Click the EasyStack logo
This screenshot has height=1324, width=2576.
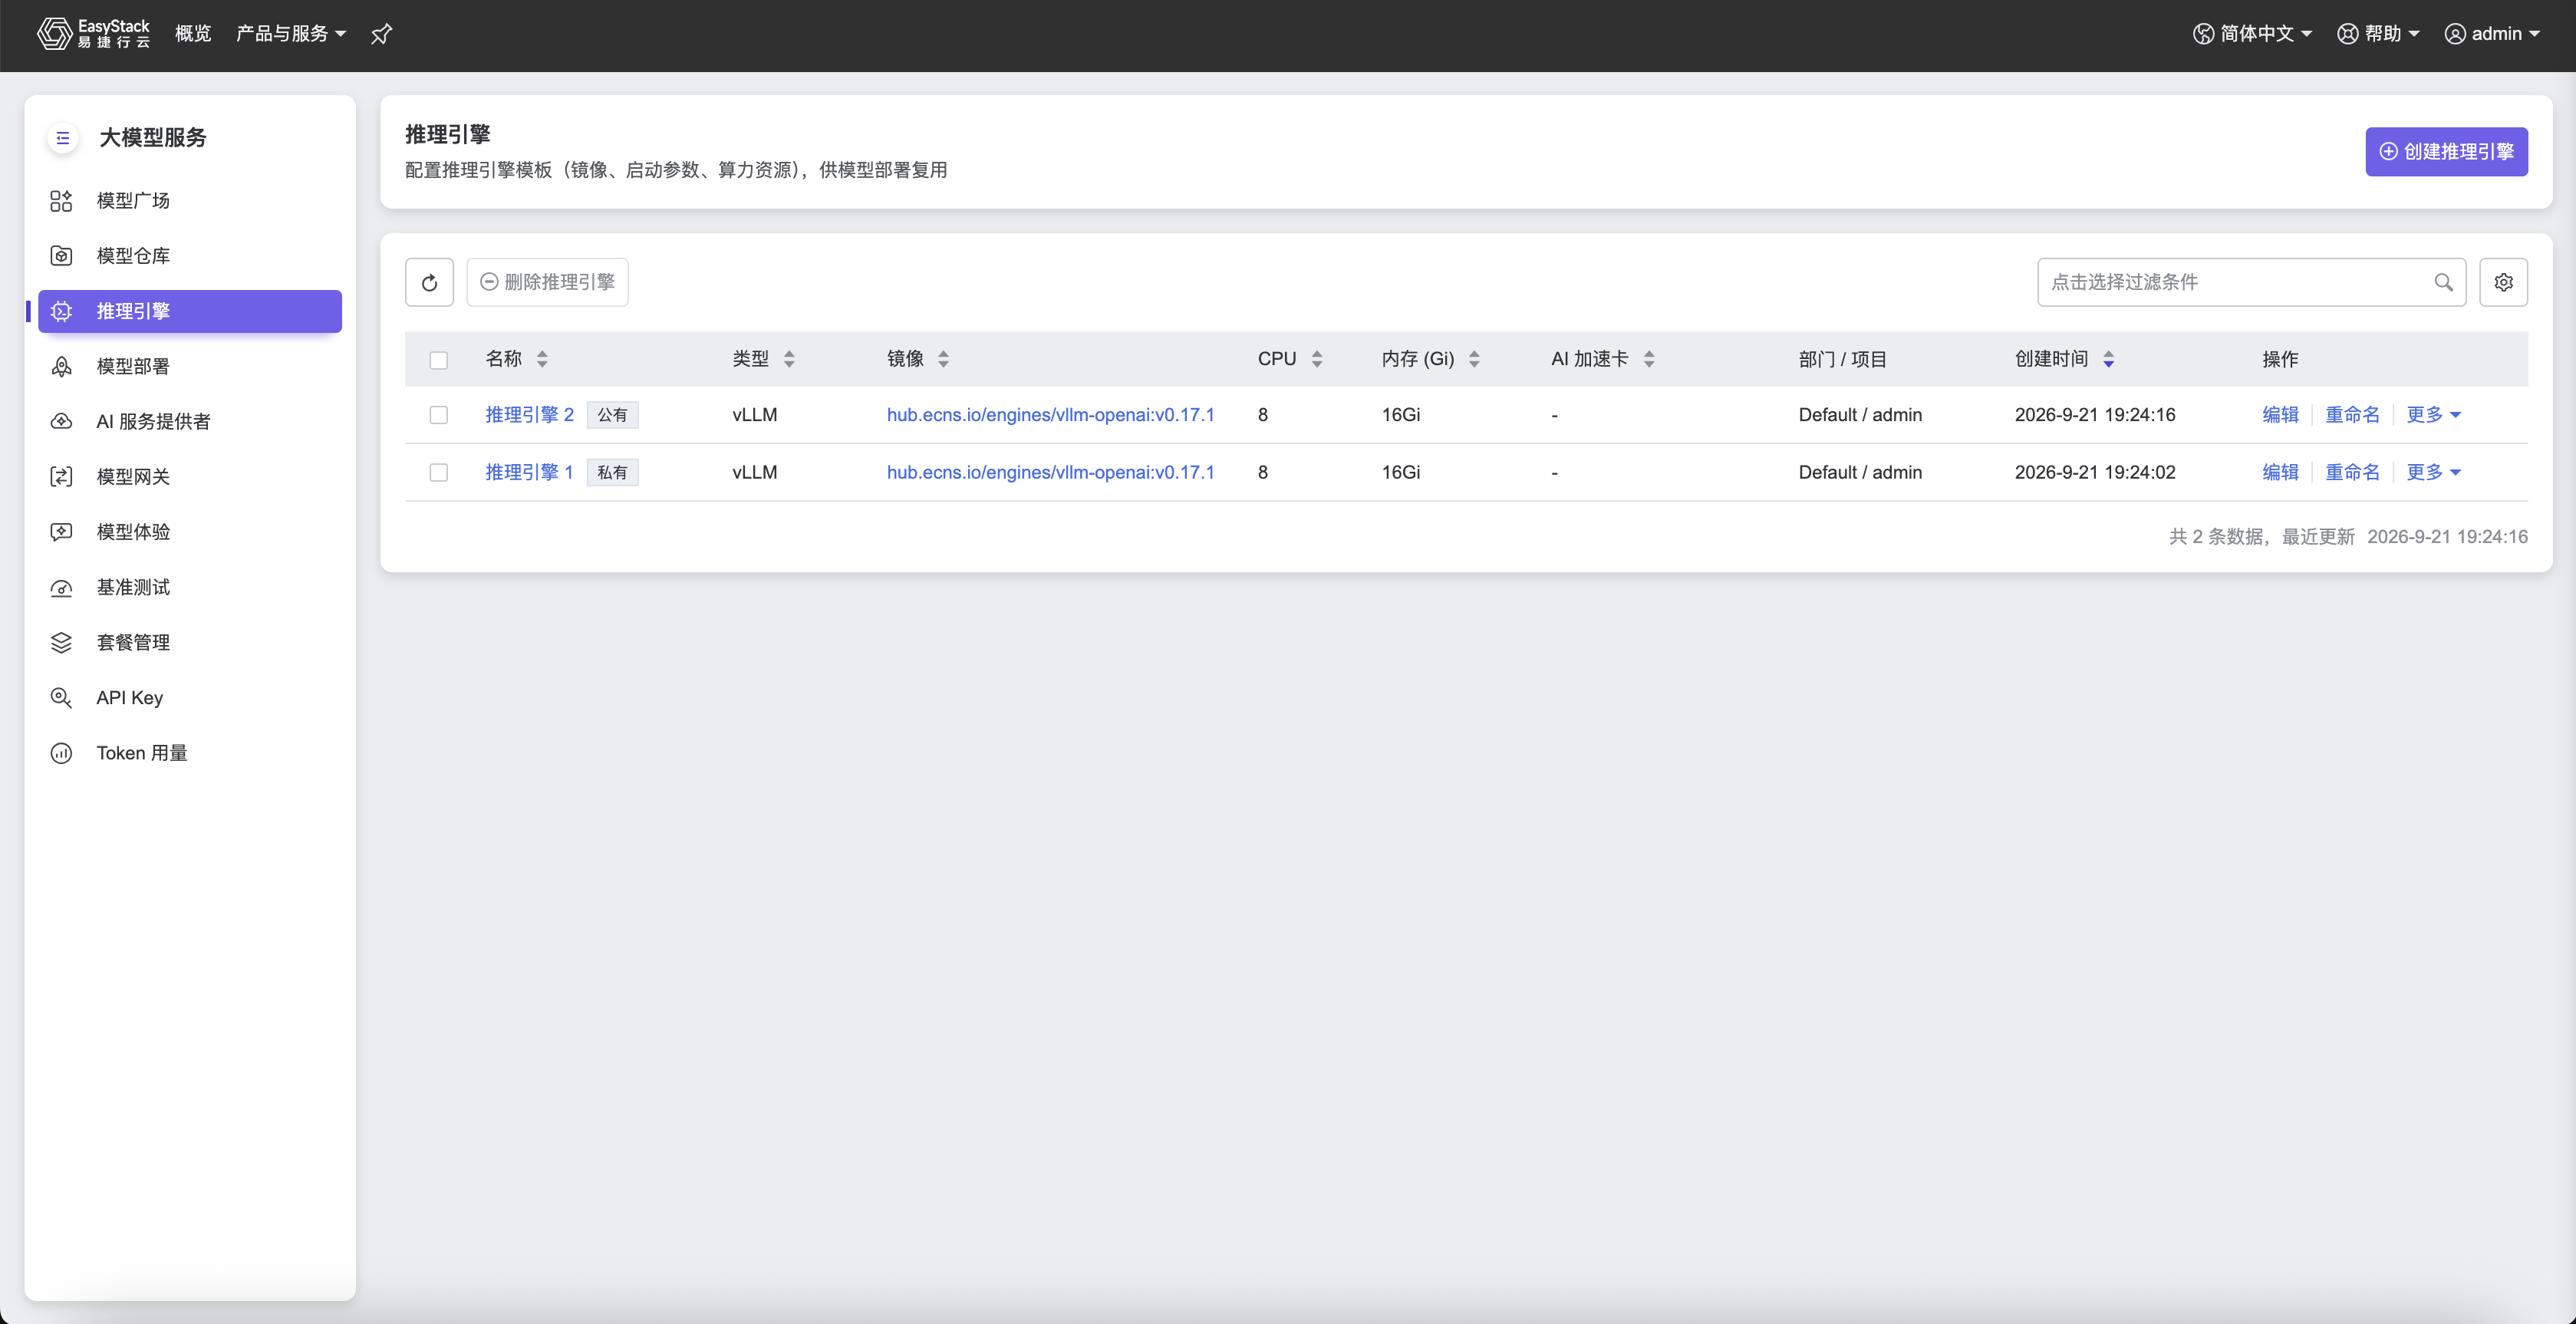point(93,33)
